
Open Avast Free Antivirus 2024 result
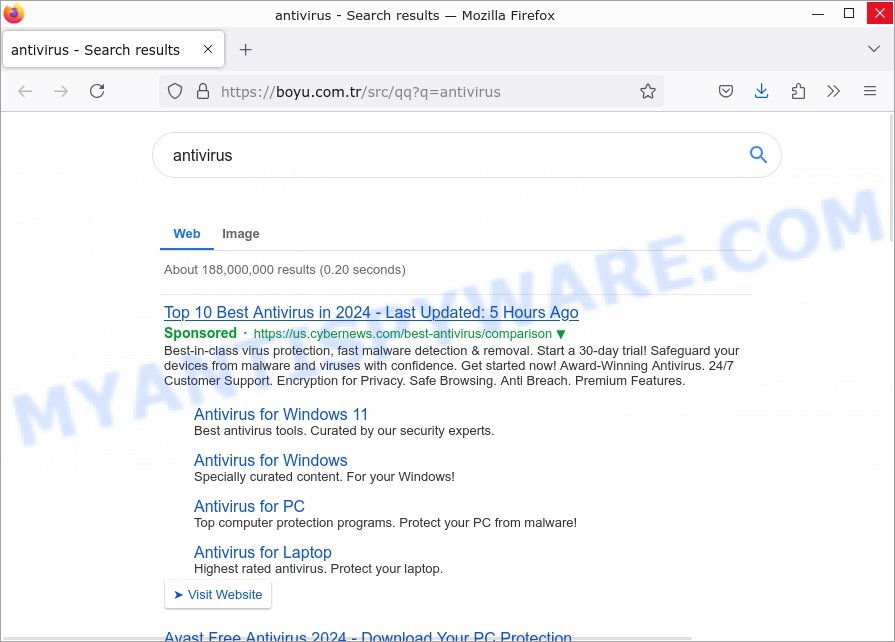[368, 636]
